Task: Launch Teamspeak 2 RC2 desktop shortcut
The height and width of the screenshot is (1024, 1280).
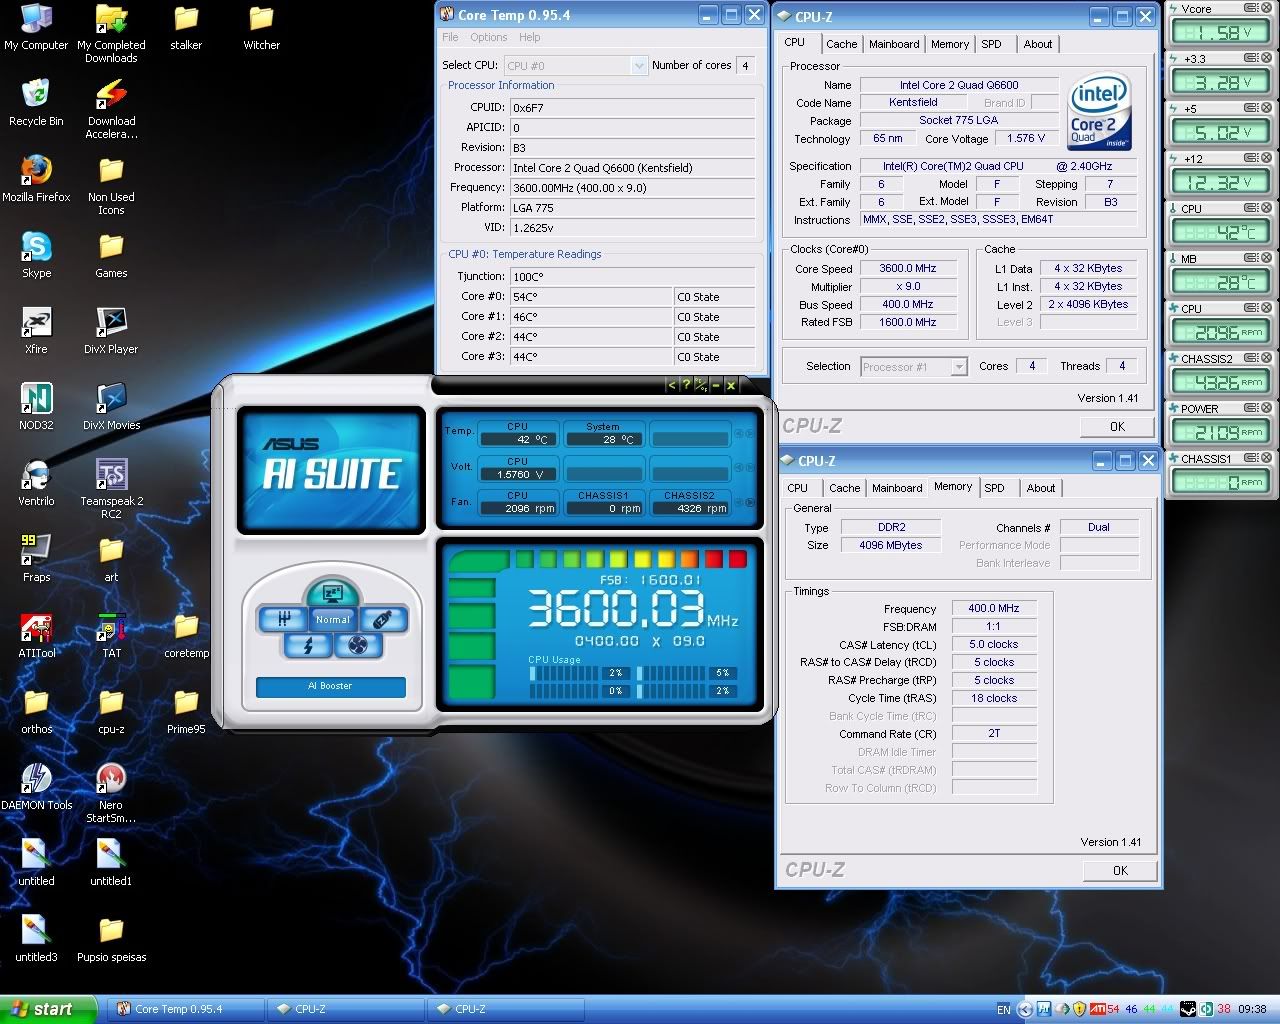Action: pos(111,488)
